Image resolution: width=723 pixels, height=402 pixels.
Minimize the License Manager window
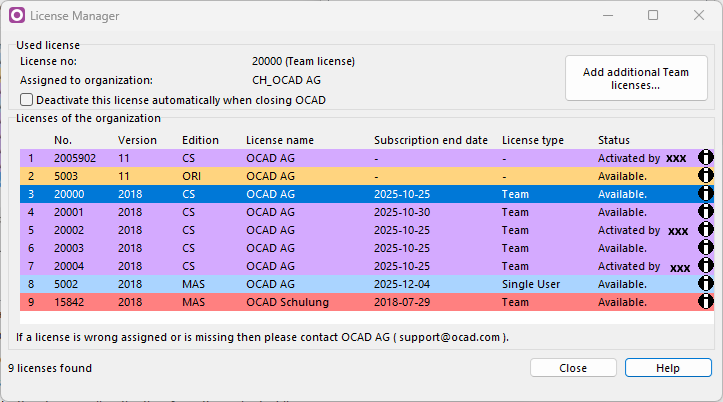608,15
